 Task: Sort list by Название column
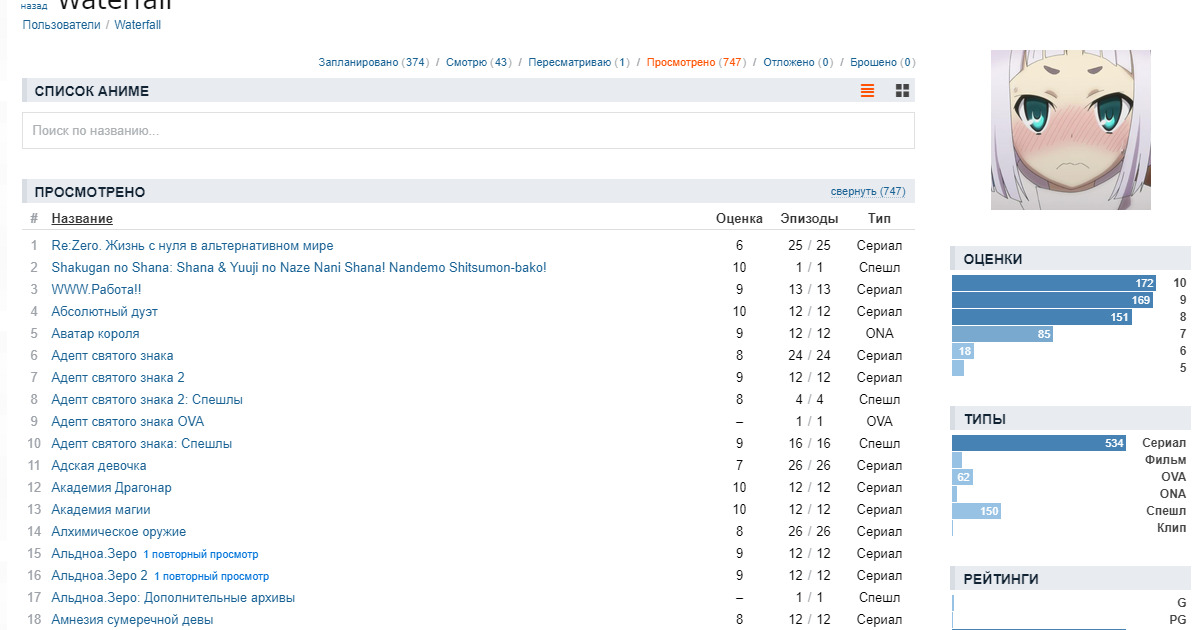[x=82, y=219]
